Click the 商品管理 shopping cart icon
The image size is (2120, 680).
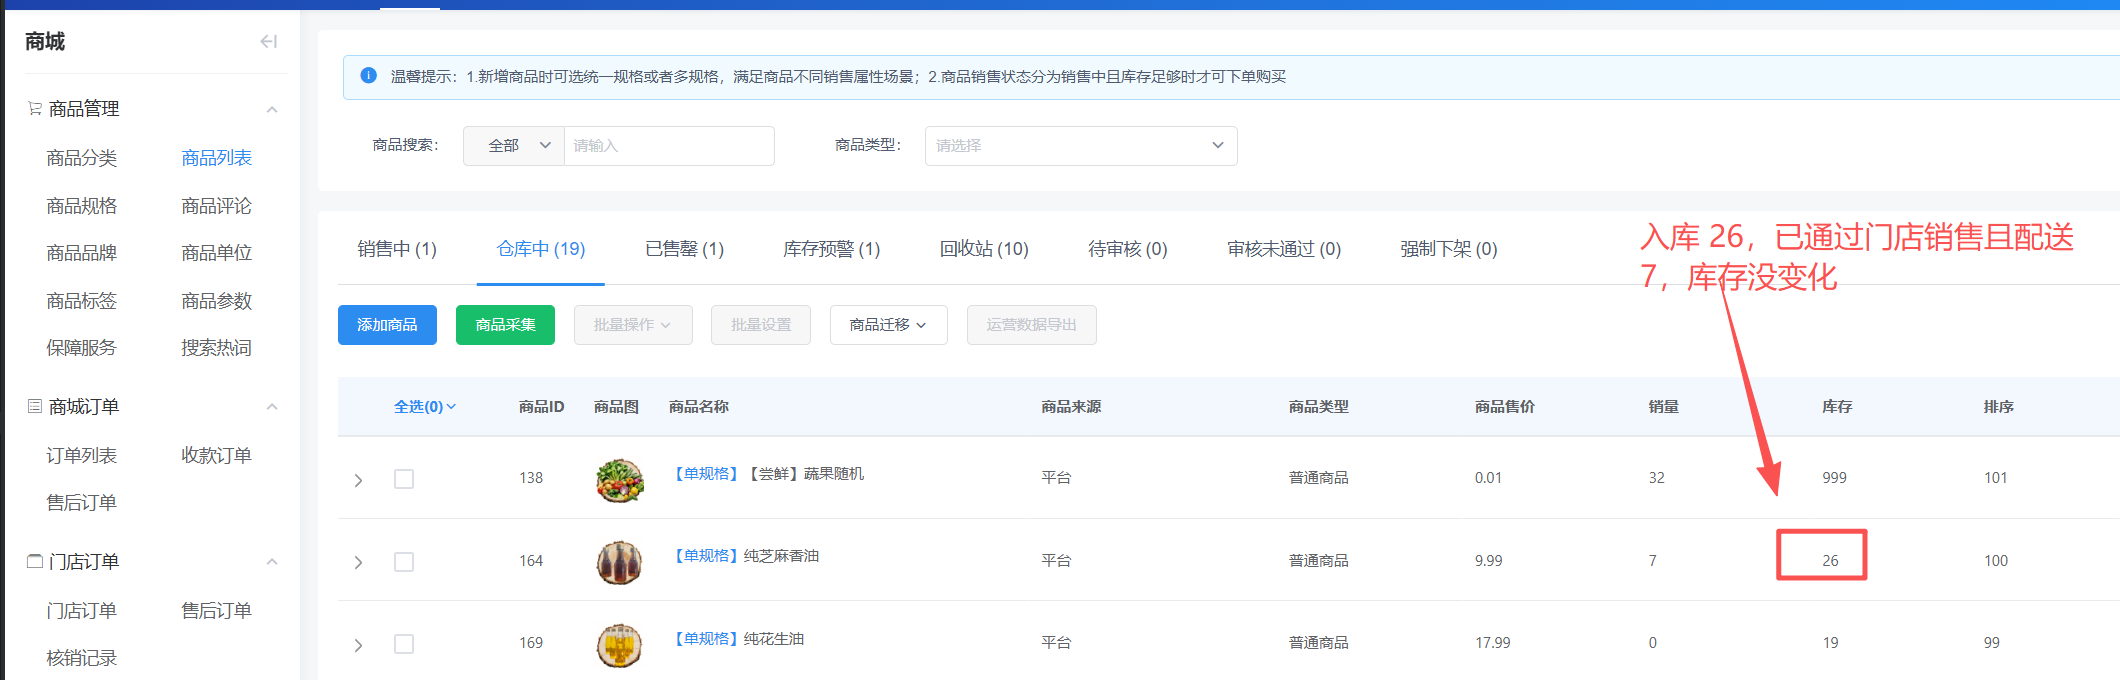click(35, 109)
